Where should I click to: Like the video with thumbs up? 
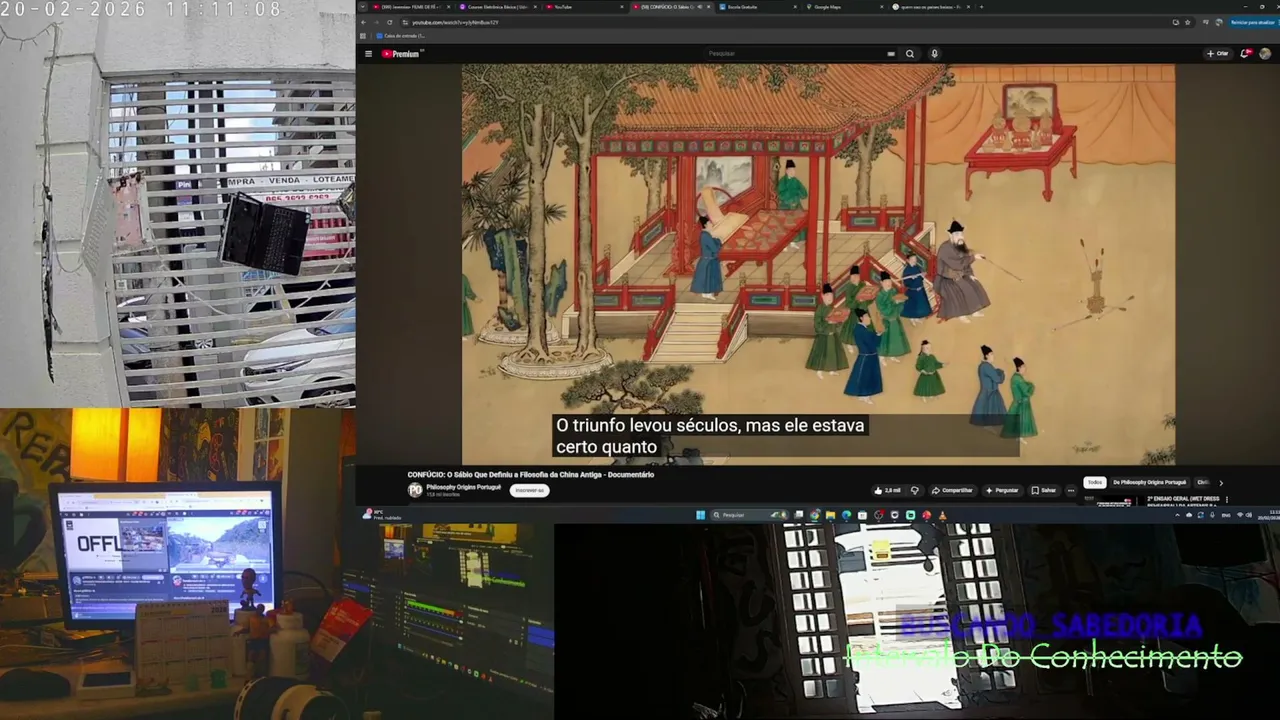[887, 490]
